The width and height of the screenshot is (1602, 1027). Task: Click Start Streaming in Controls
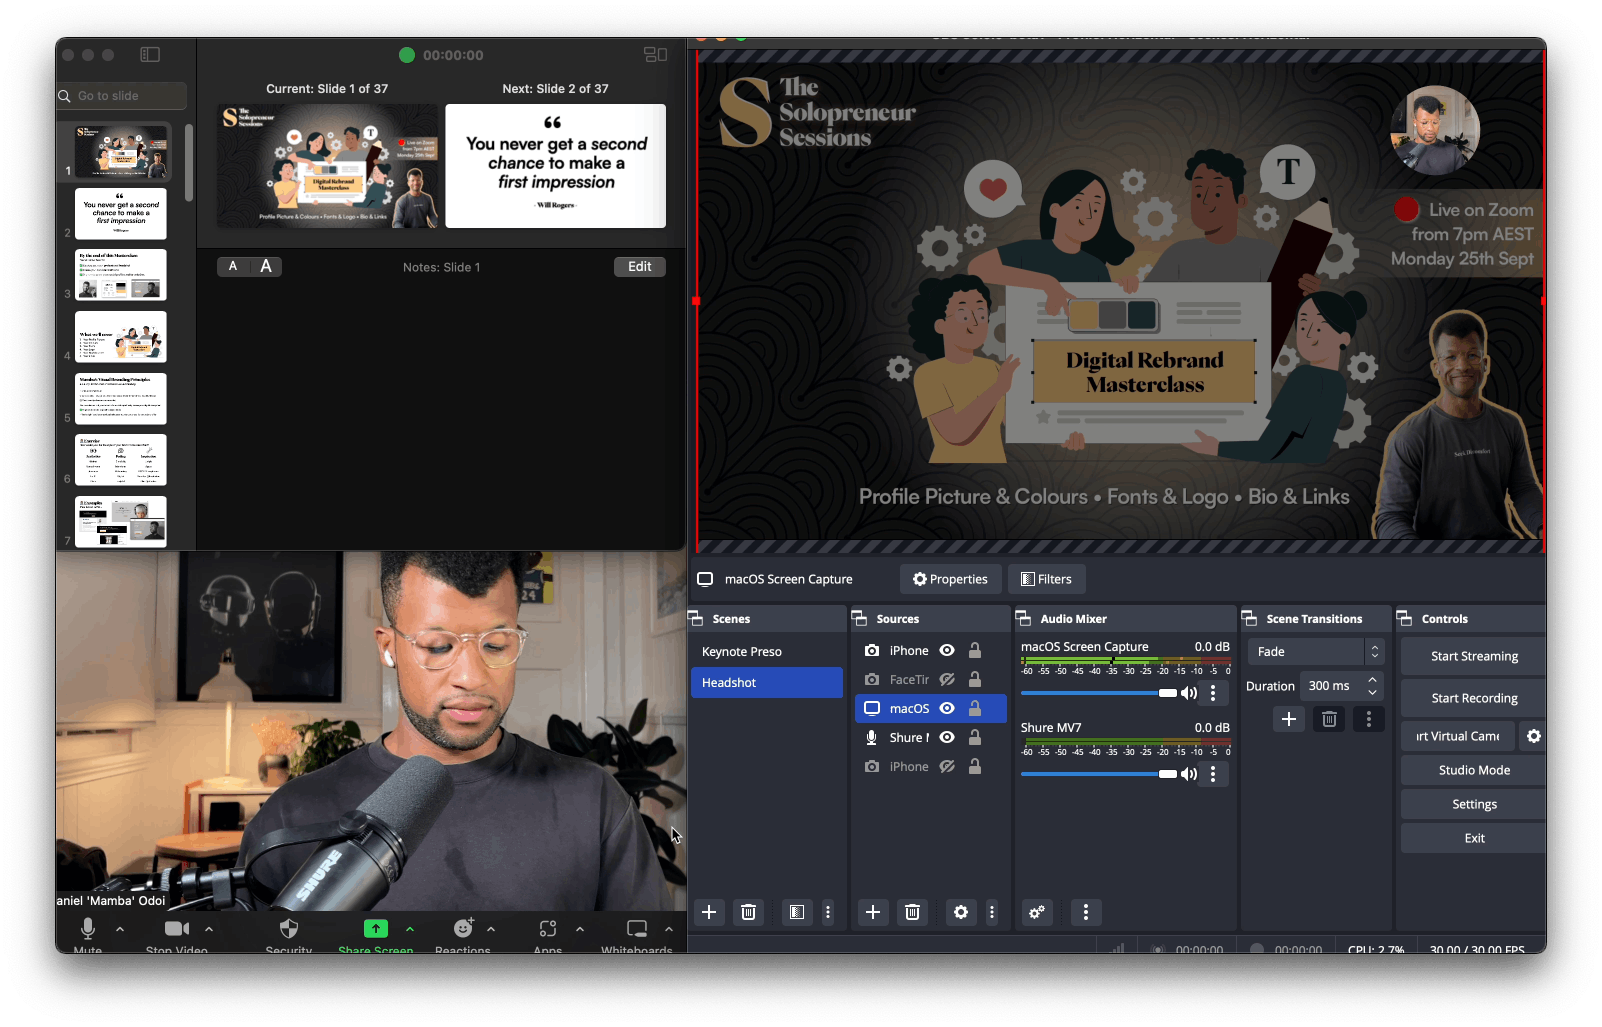pyautogui.click(x=1474, y=657)
